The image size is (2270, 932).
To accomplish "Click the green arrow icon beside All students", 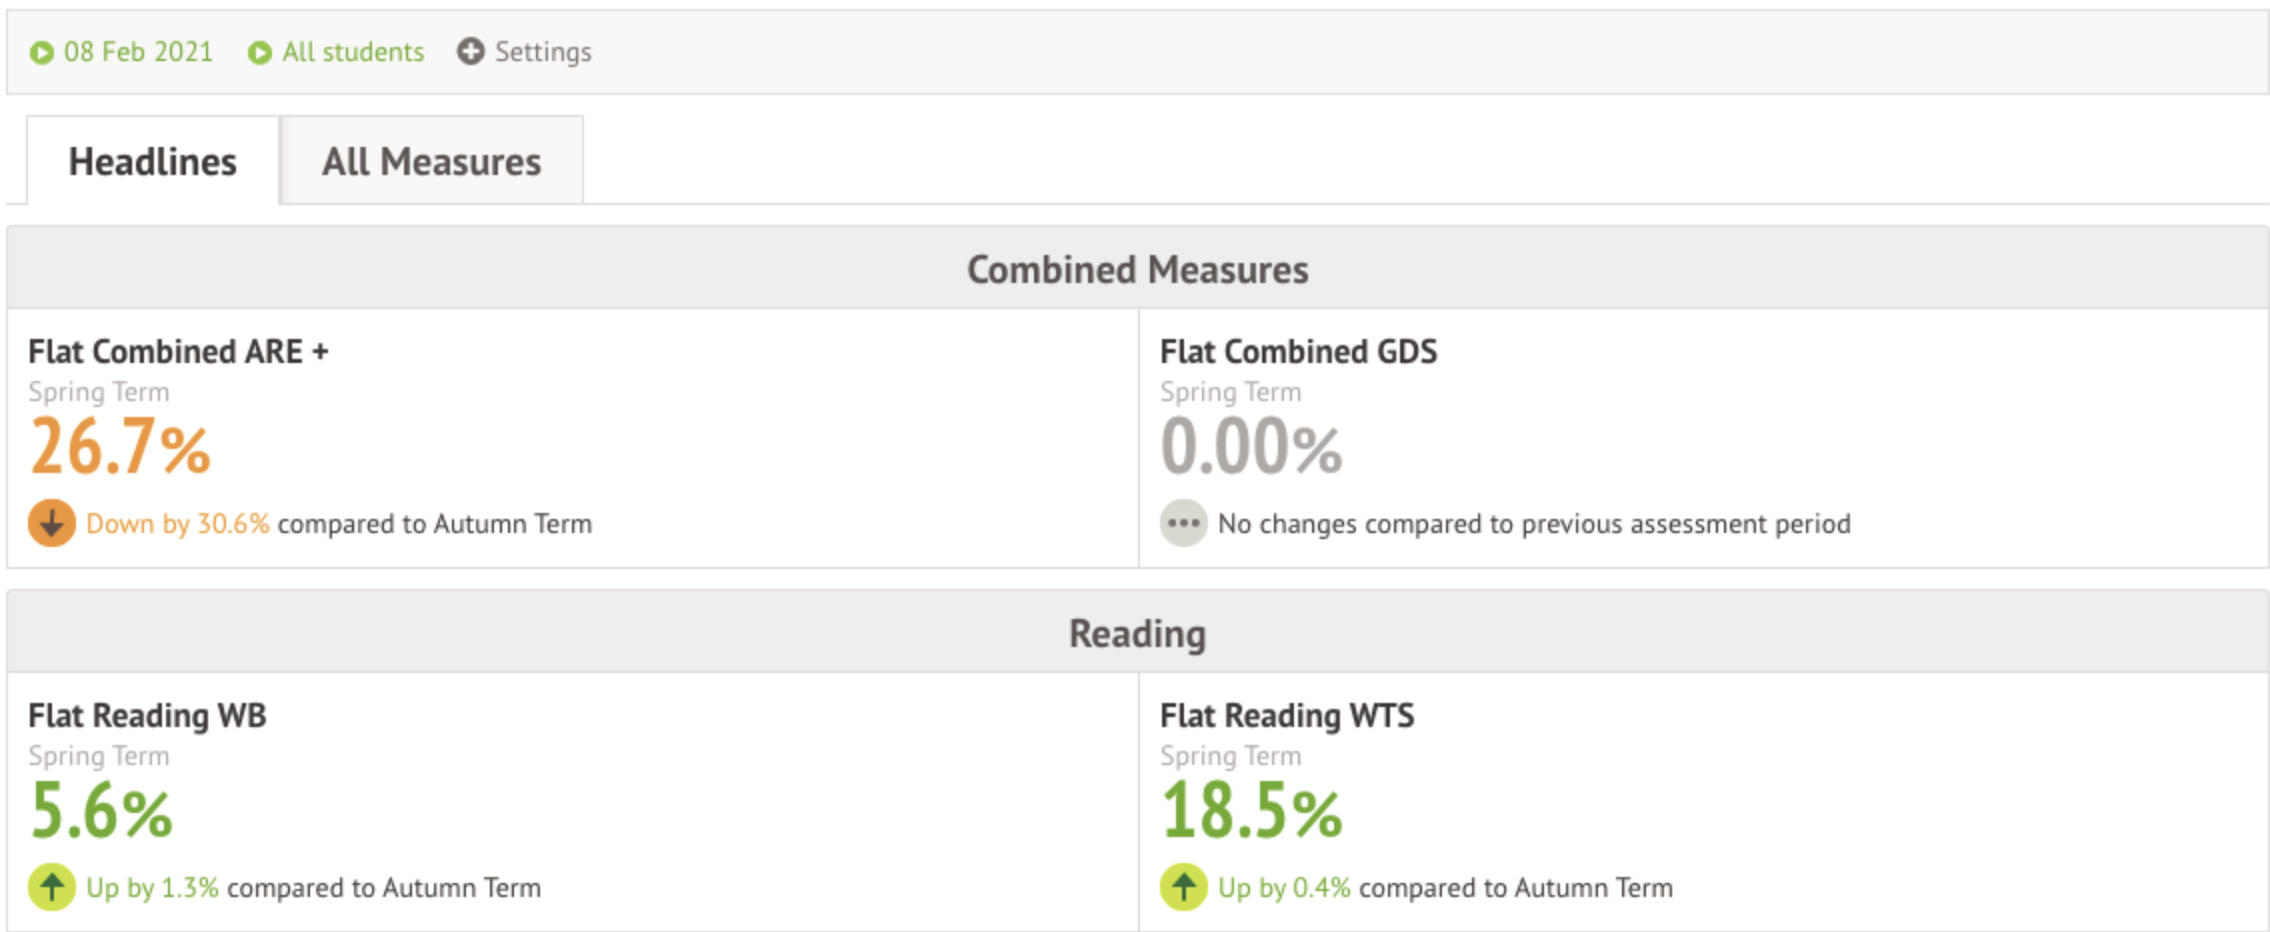I will (x=259, y=53).
